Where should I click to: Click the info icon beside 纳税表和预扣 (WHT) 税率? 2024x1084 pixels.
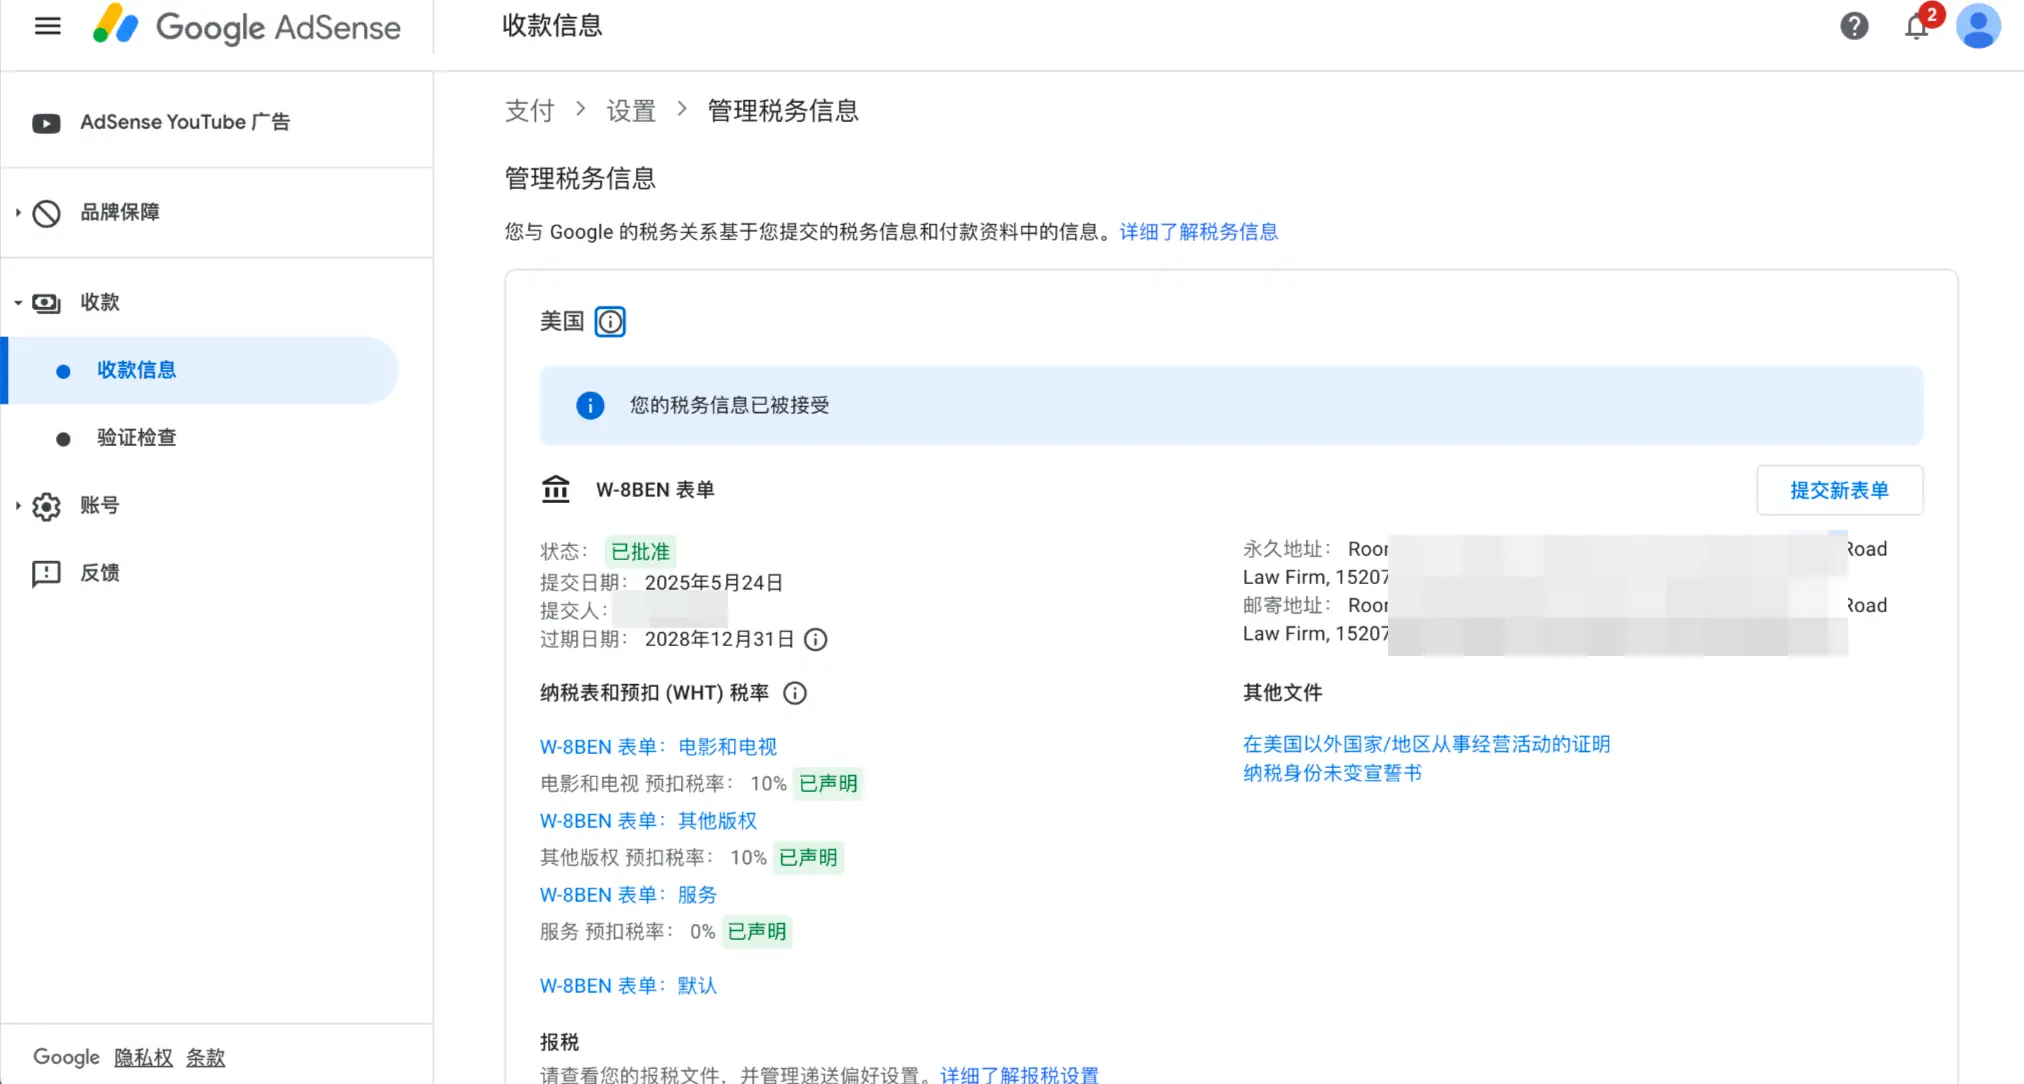pyautogui.click(x=795, y=693)
